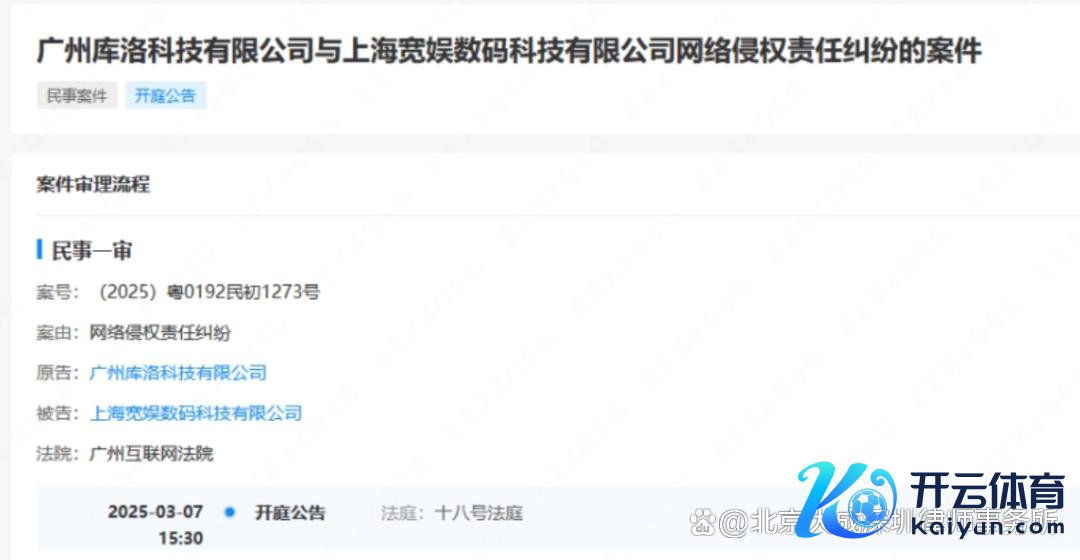Click the 开庭公告 timeline entry label

(290, 512)
